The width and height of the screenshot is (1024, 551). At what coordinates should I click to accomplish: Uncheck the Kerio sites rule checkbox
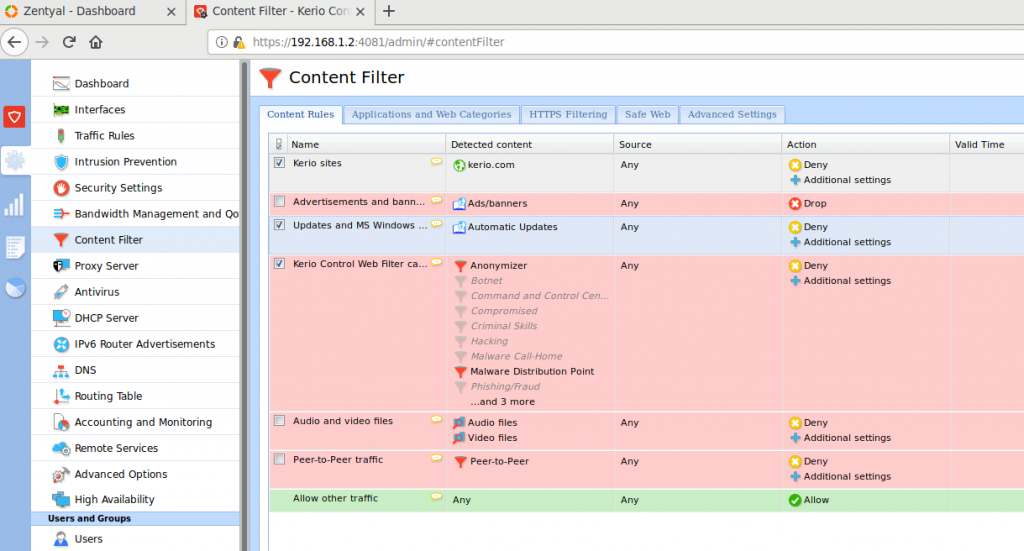[x=280, y=163]
